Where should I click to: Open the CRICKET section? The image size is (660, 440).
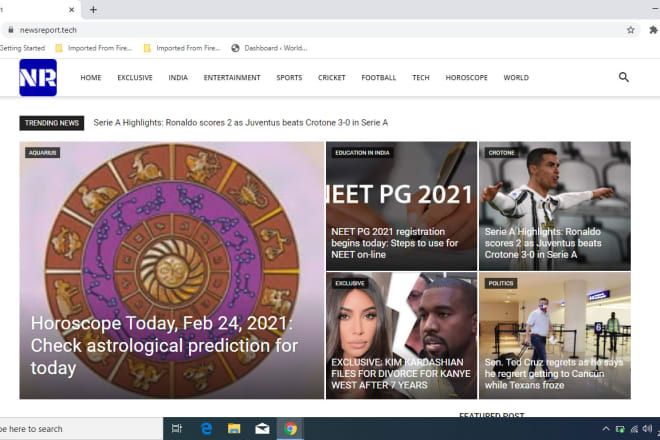tap(332, 77)
